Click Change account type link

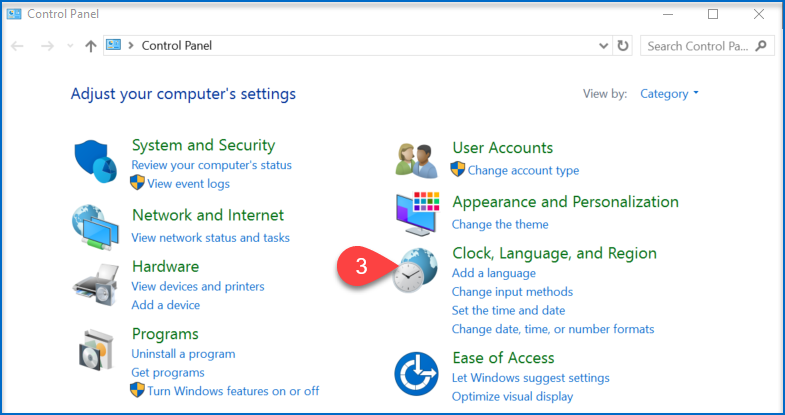pyautogui.click(x=523, y=170)
